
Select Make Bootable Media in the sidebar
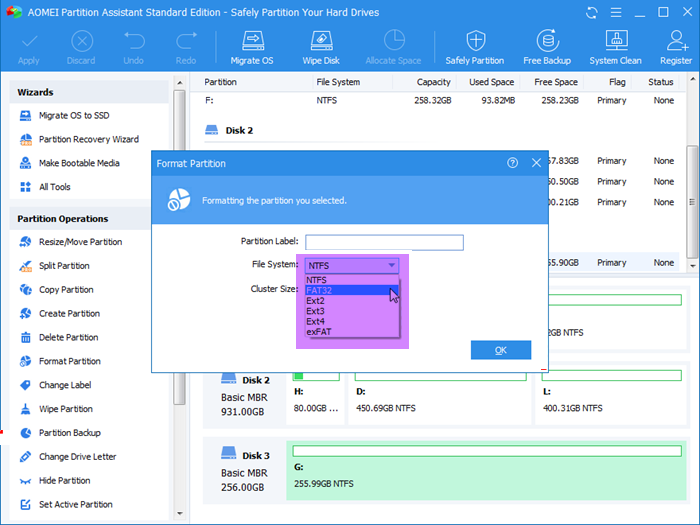[79, 164]
